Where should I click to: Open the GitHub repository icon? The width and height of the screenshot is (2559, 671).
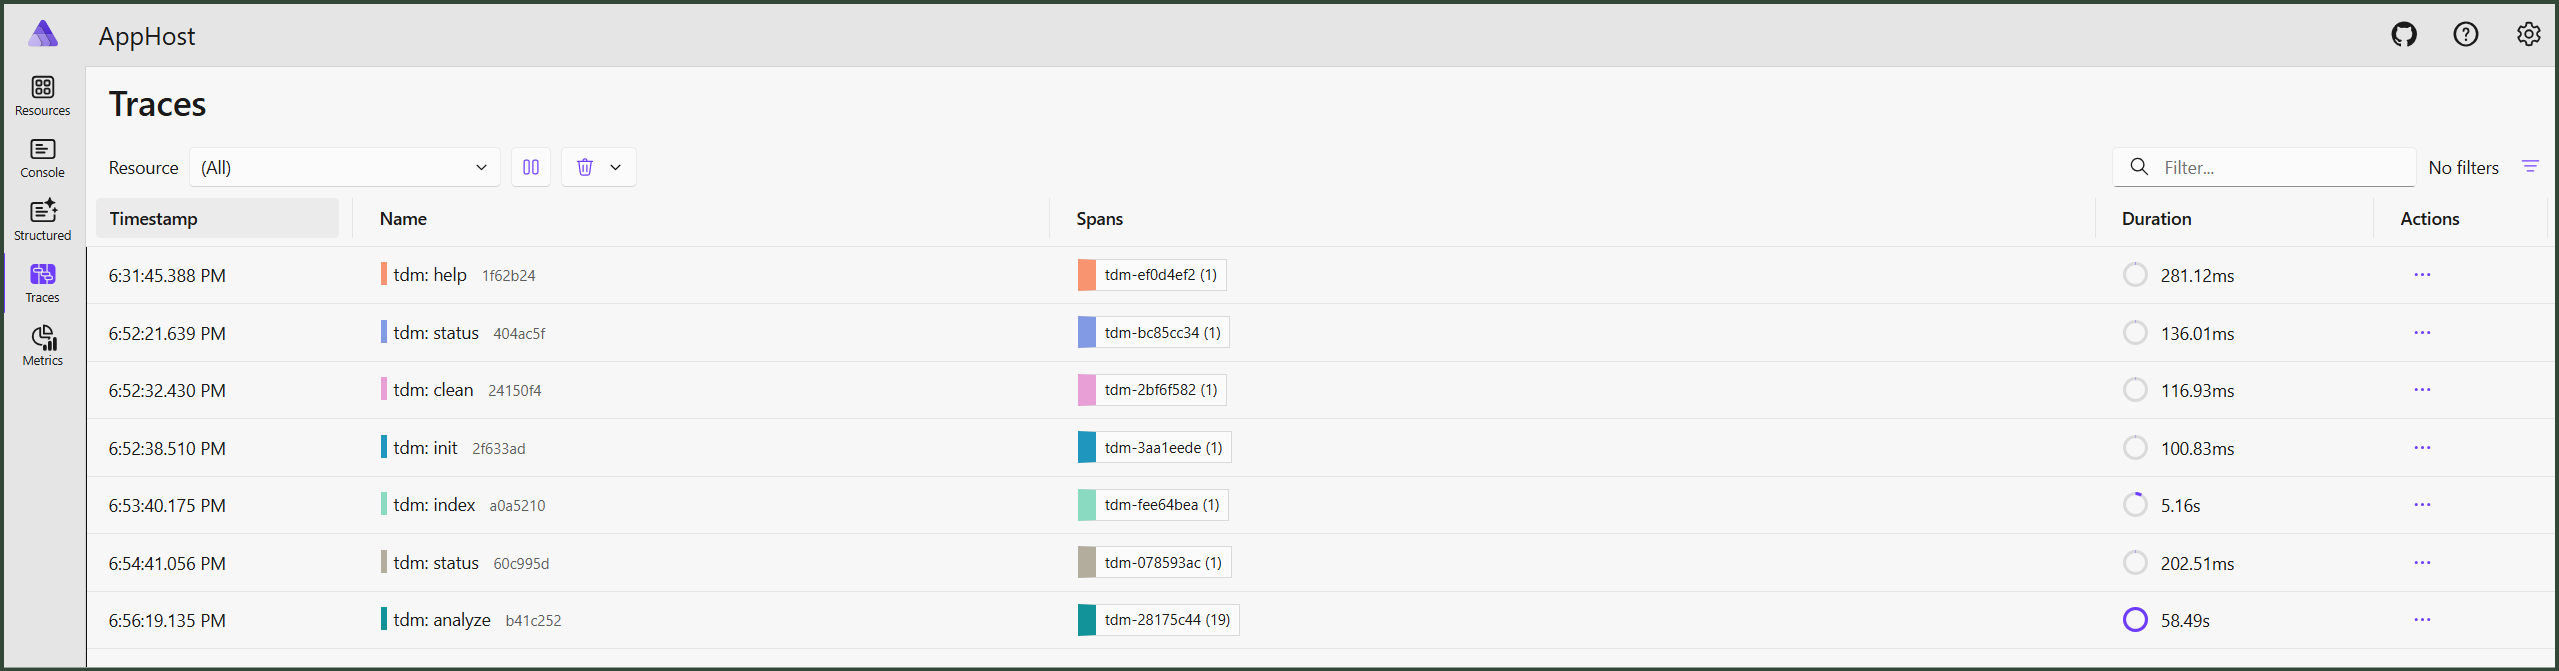2404,35
